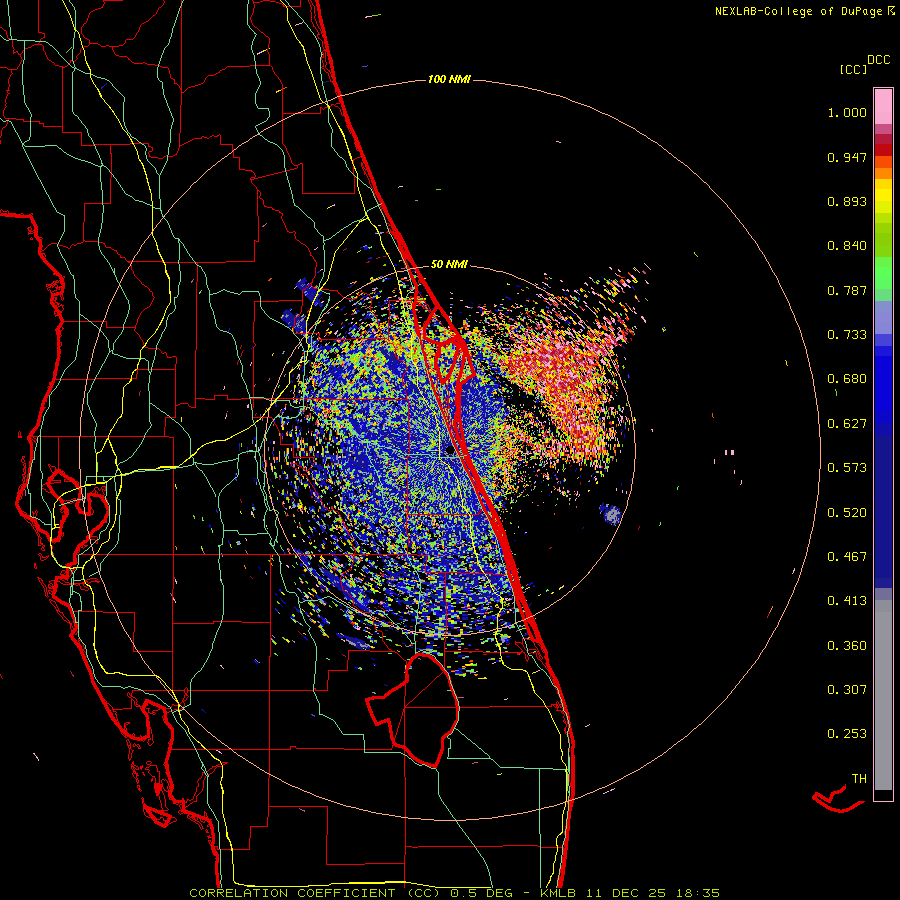Select the 0.627 scale value
Image resolution: width=900 pixels, height=900 pixels.
tap(847, 424)
